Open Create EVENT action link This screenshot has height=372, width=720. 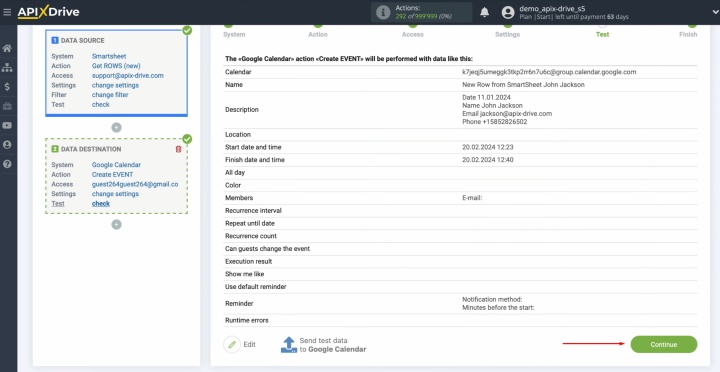click(112, 175)
